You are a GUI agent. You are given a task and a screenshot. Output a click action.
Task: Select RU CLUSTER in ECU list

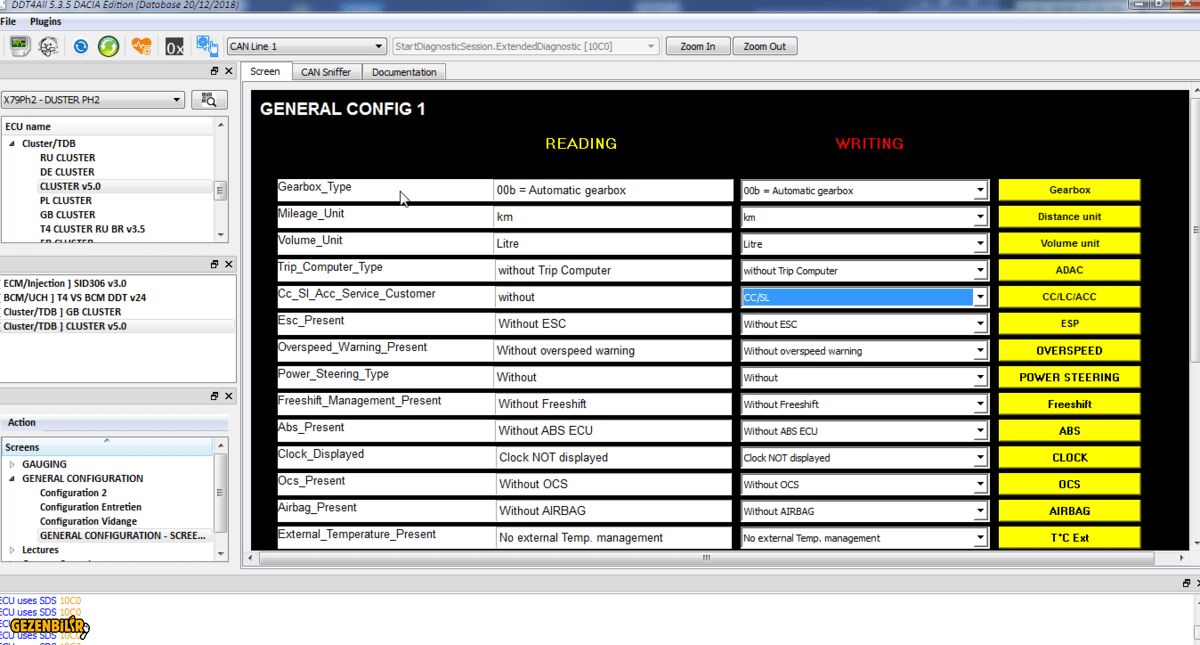(68, 158)
